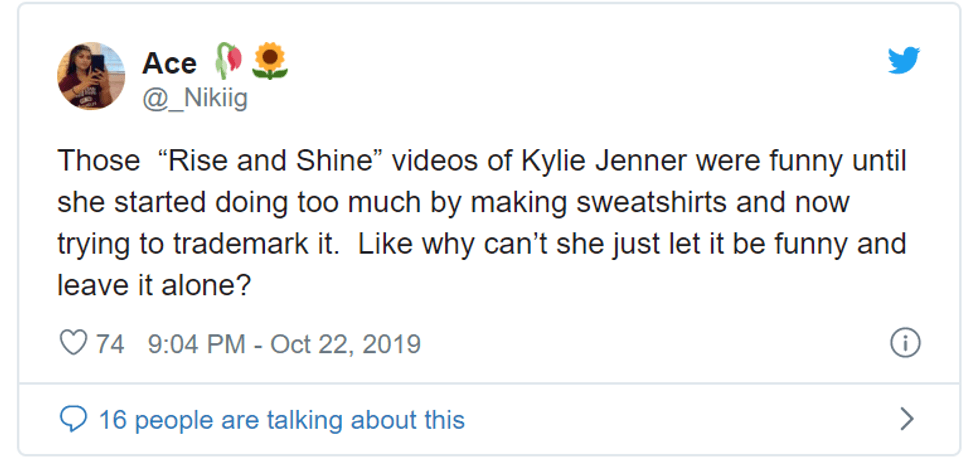Open "16 people are talking about this"

point(281,420)
